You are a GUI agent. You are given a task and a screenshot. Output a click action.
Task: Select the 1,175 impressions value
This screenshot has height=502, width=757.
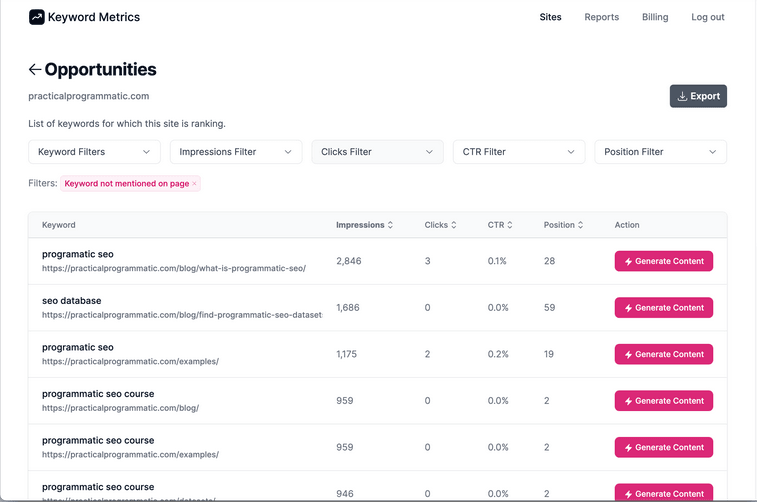point(347,354)
